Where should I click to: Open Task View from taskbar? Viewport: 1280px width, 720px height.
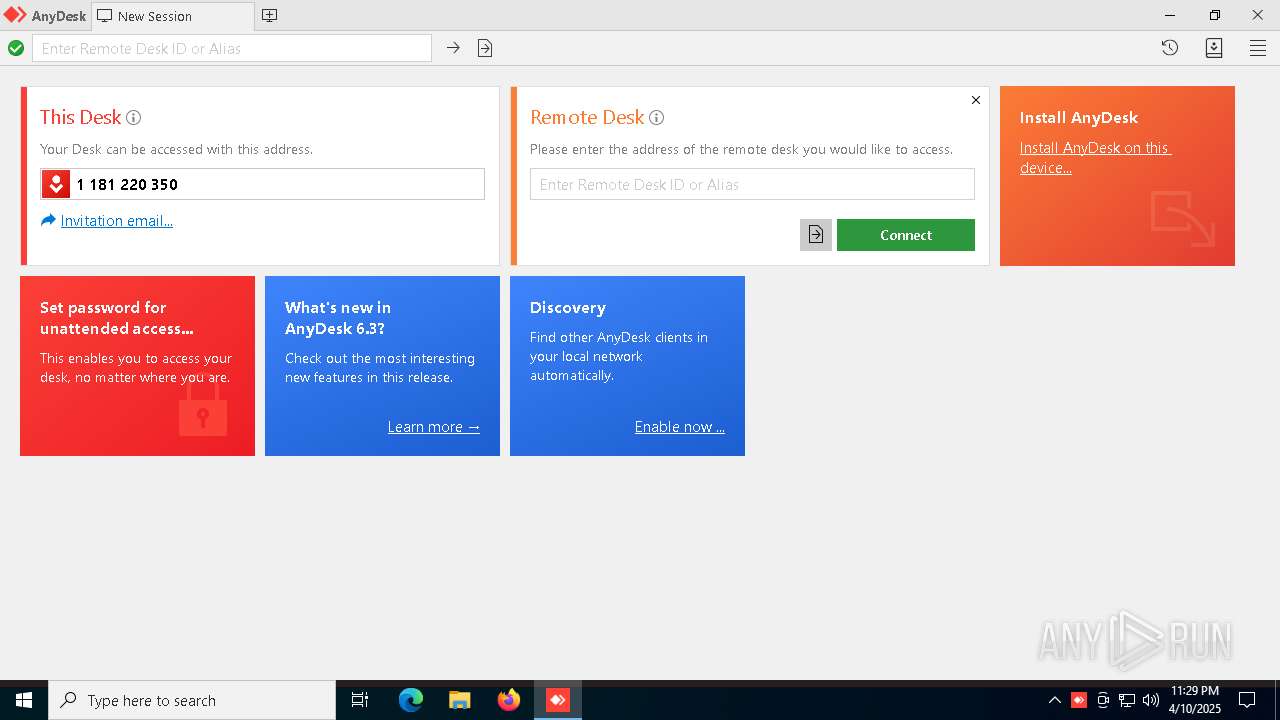[x=360, y=700]
